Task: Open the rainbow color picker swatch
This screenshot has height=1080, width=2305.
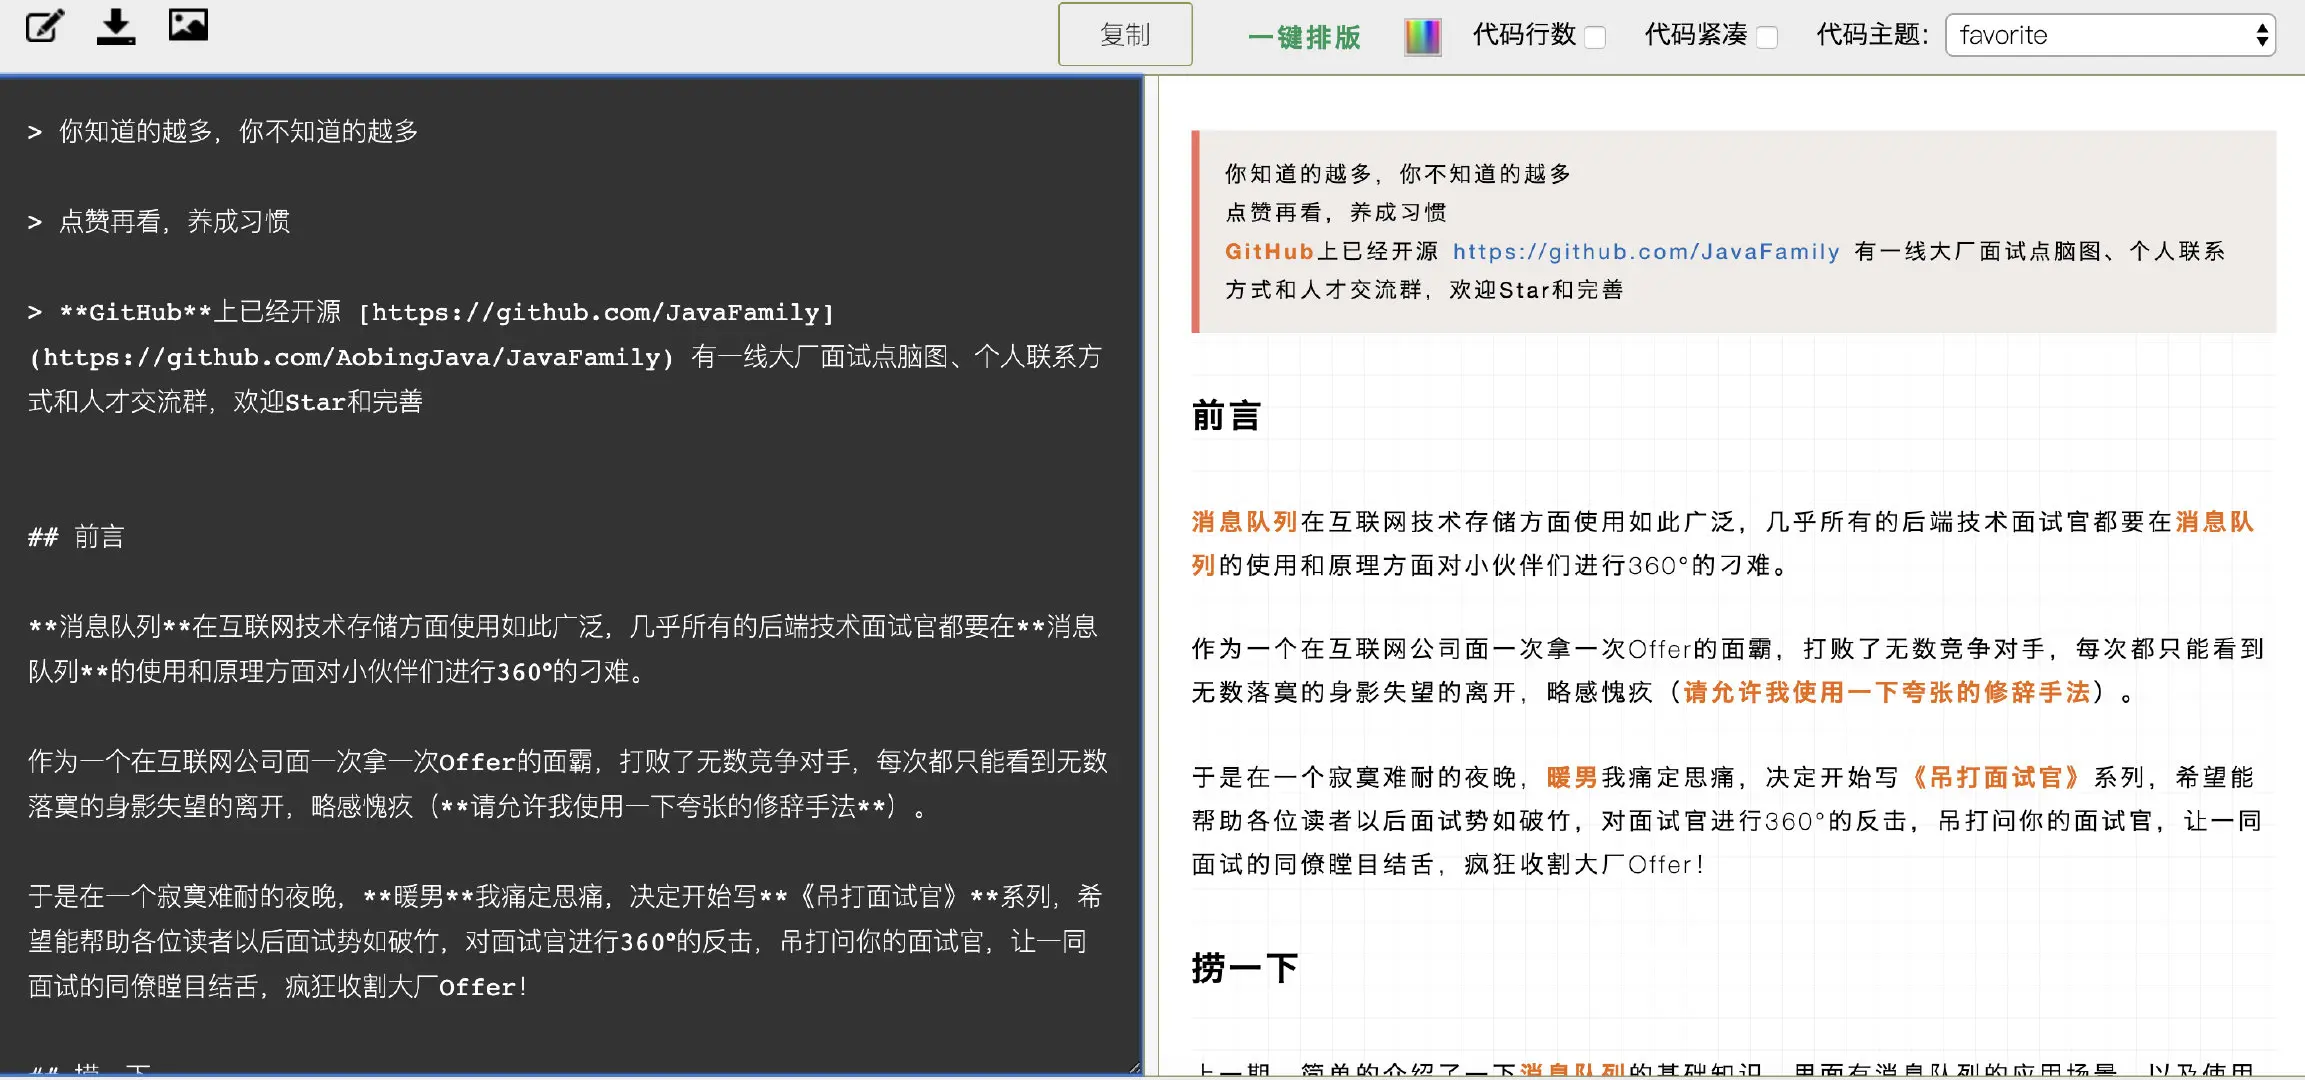Action: pos(1422,37)
